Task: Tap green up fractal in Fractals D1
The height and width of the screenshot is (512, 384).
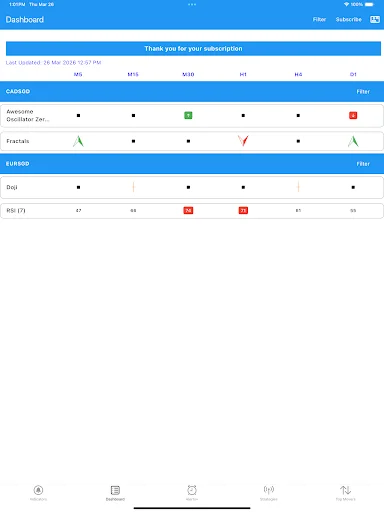Action: 353,141
